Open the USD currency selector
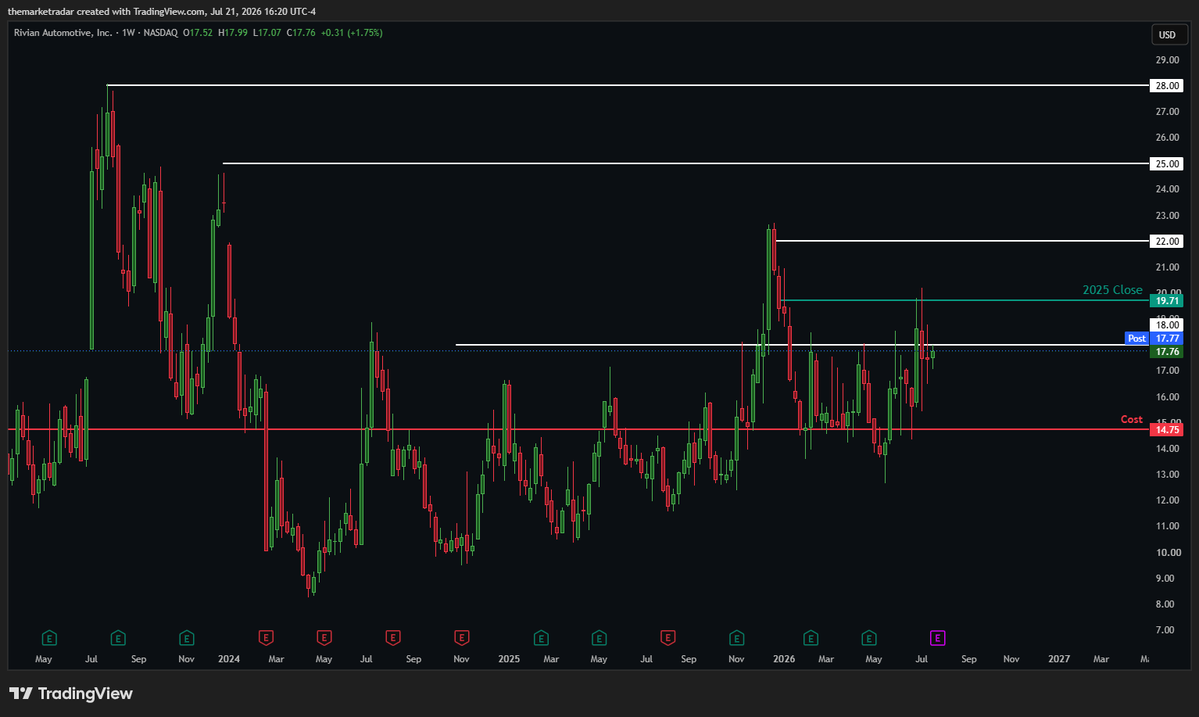Image resolution: width=1199 pixels, height=717 pixels. coord(1167,34)
